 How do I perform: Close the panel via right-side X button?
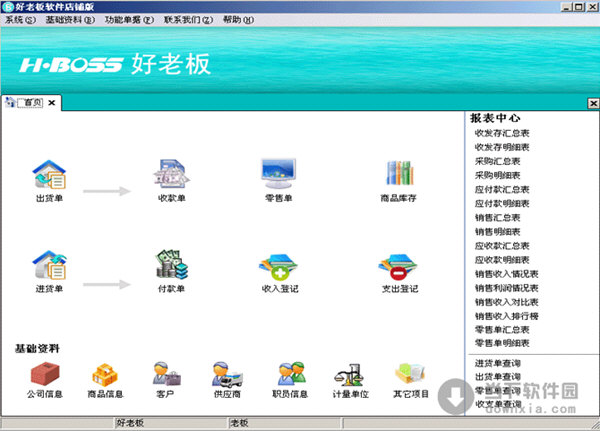[x=593, y=103]
